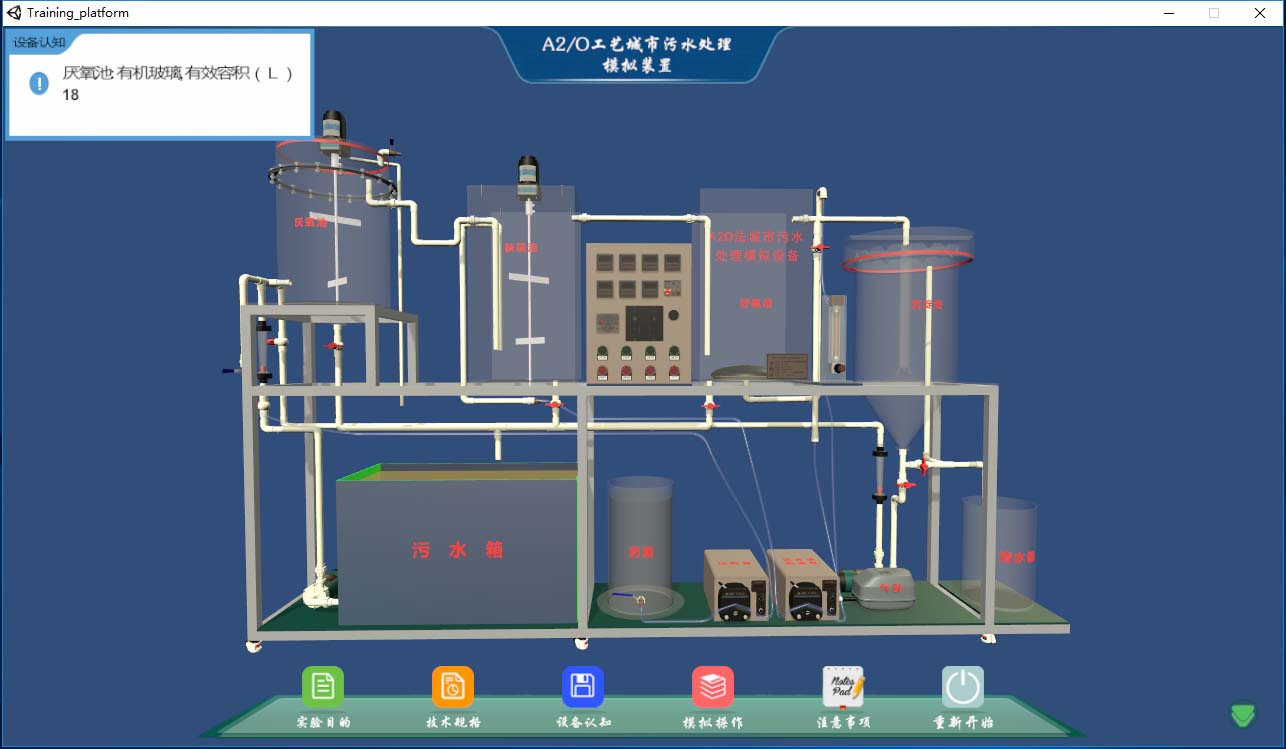Click the blue info icon in 设备认知 popup

point(39,83)
